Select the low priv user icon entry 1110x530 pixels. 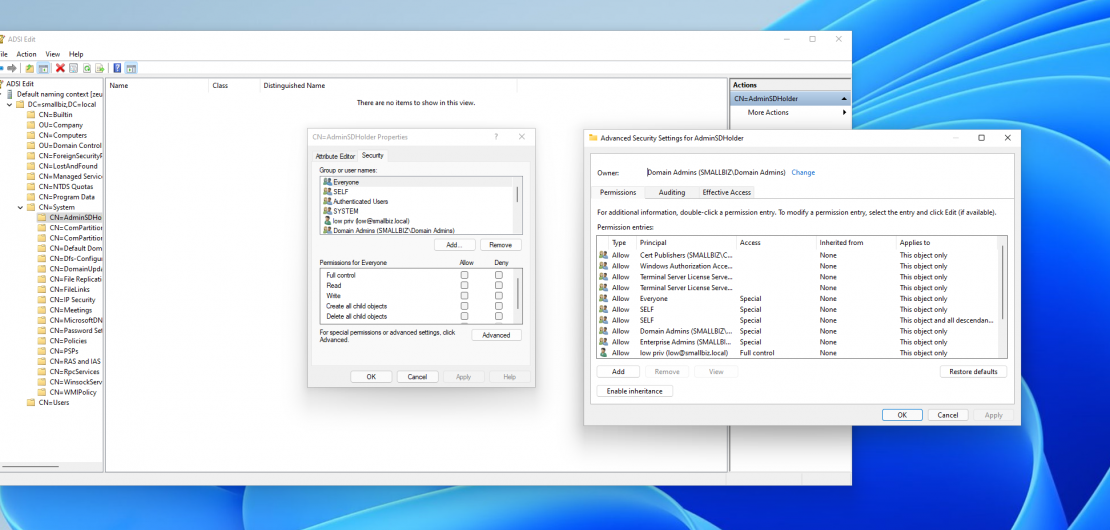(x=327, y=220)
